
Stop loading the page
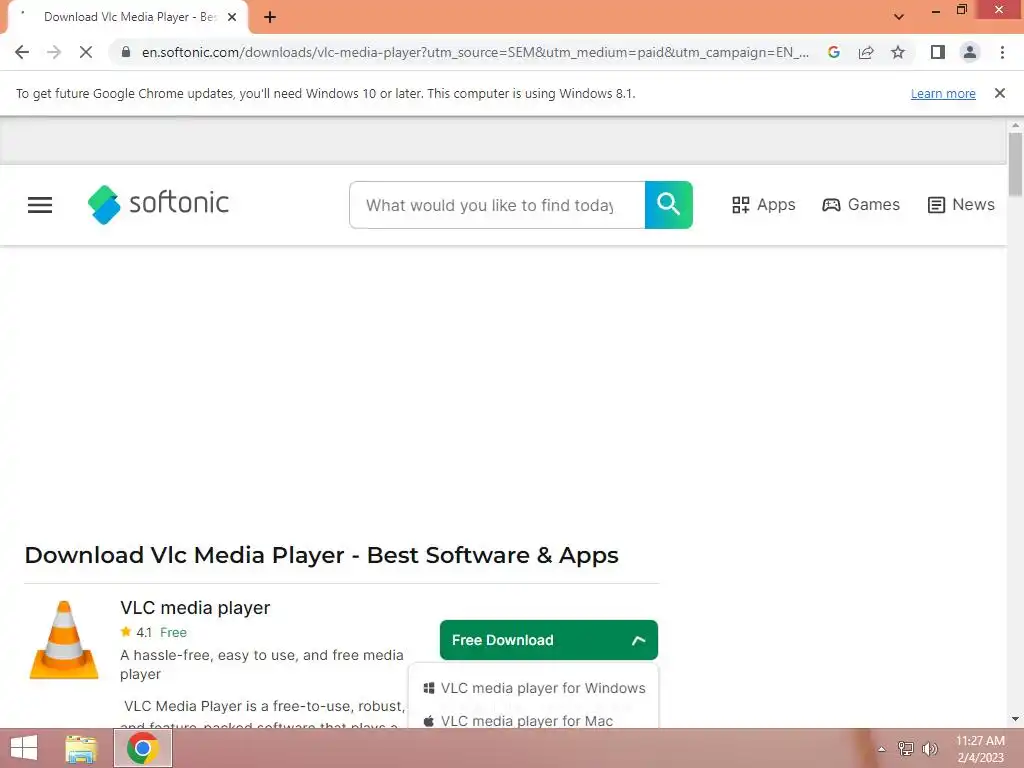[x=86, y=52]
